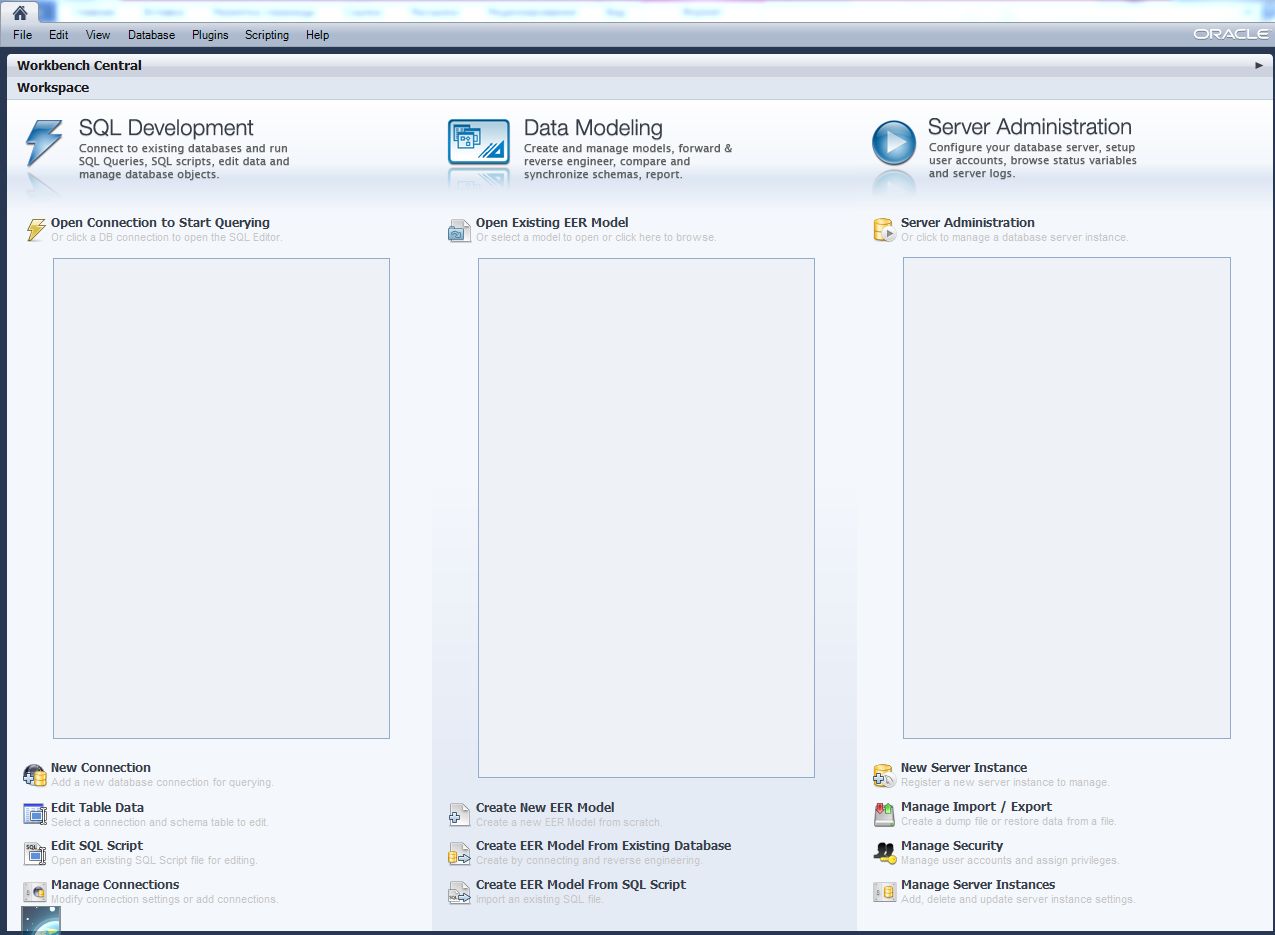The image size is (1275, 935).
Task: Open the Scripting menu
Action: point(267,35)
